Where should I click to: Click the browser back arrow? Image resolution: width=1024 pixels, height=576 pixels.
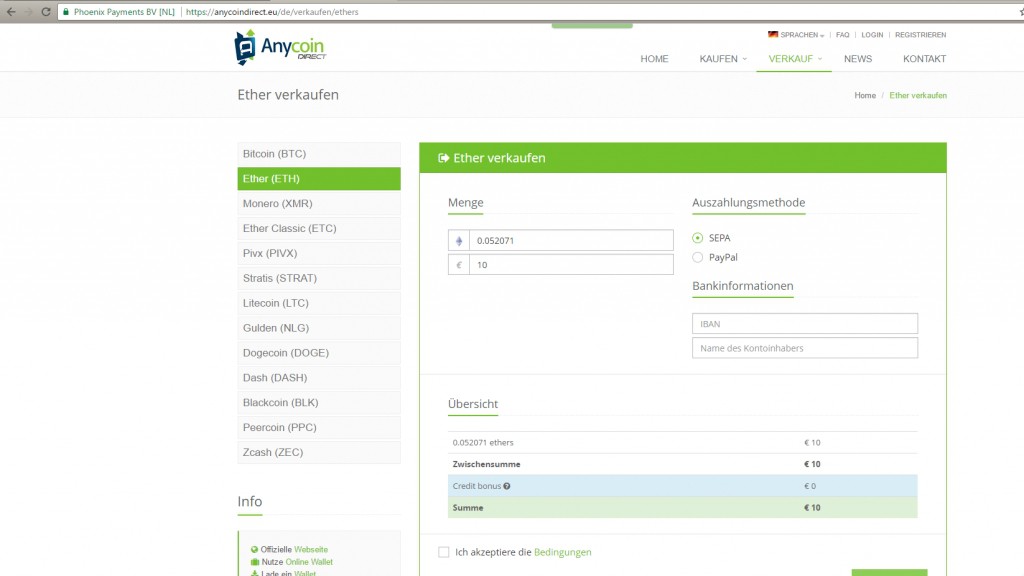(x=10, y=12)
